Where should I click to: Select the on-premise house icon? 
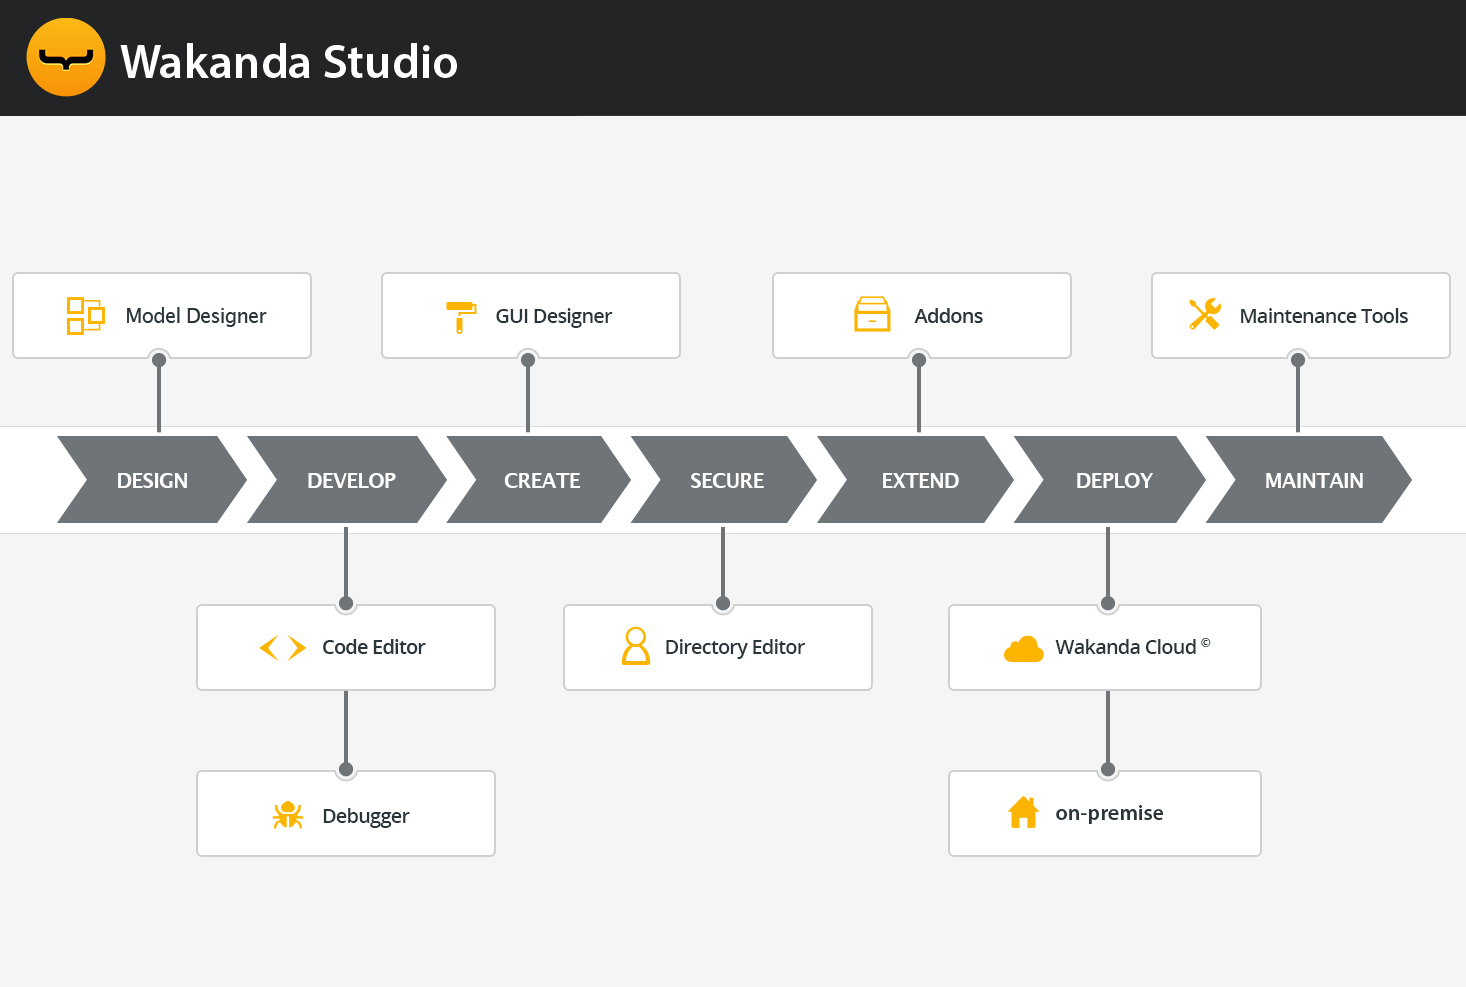[1025, 813]
